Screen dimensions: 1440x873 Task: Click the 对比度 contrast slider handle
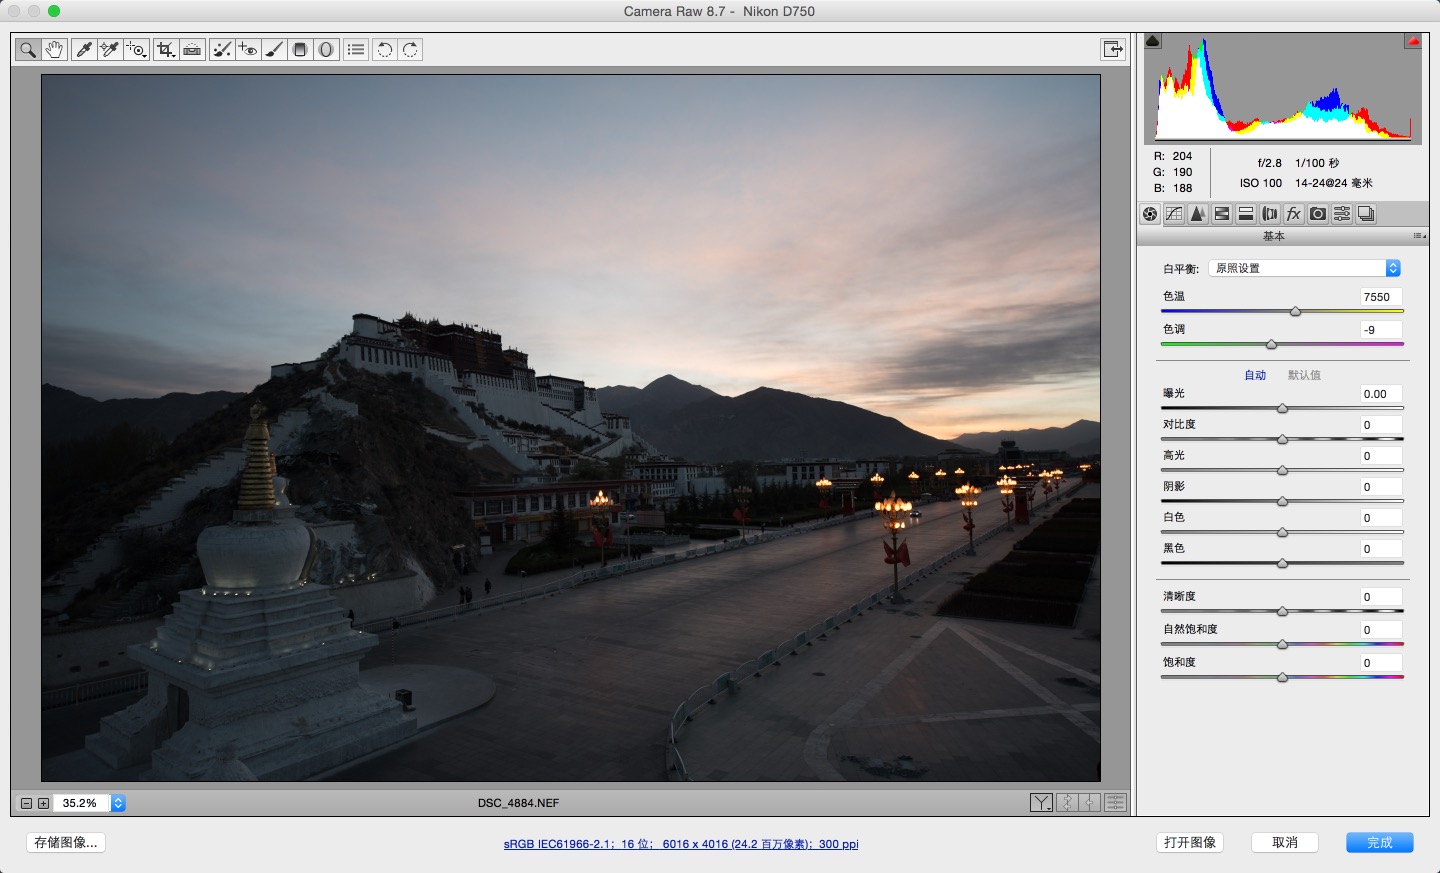coord(1282,439)
